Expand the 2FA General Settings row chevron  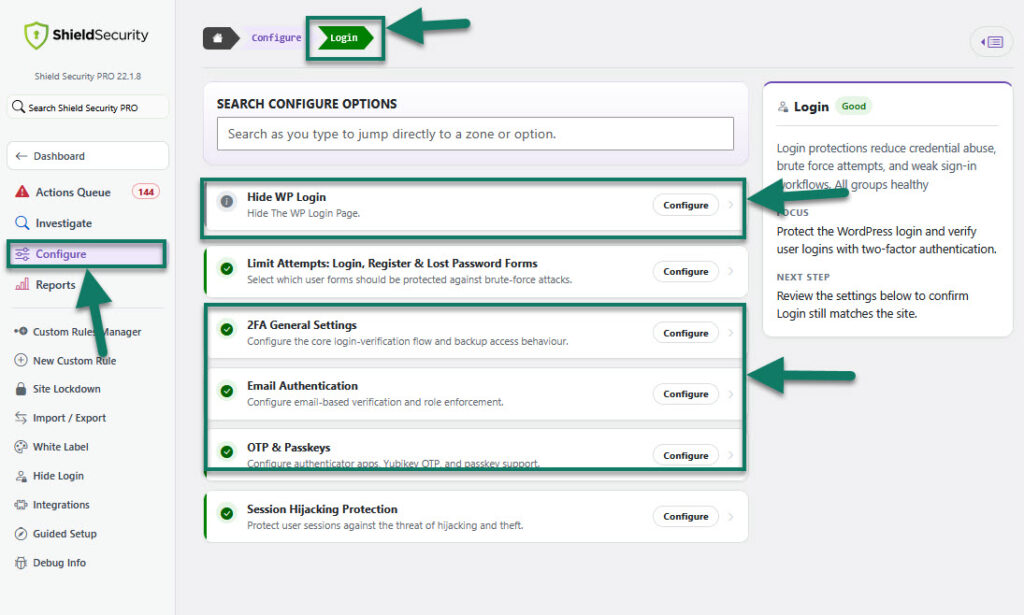(731, 333)
